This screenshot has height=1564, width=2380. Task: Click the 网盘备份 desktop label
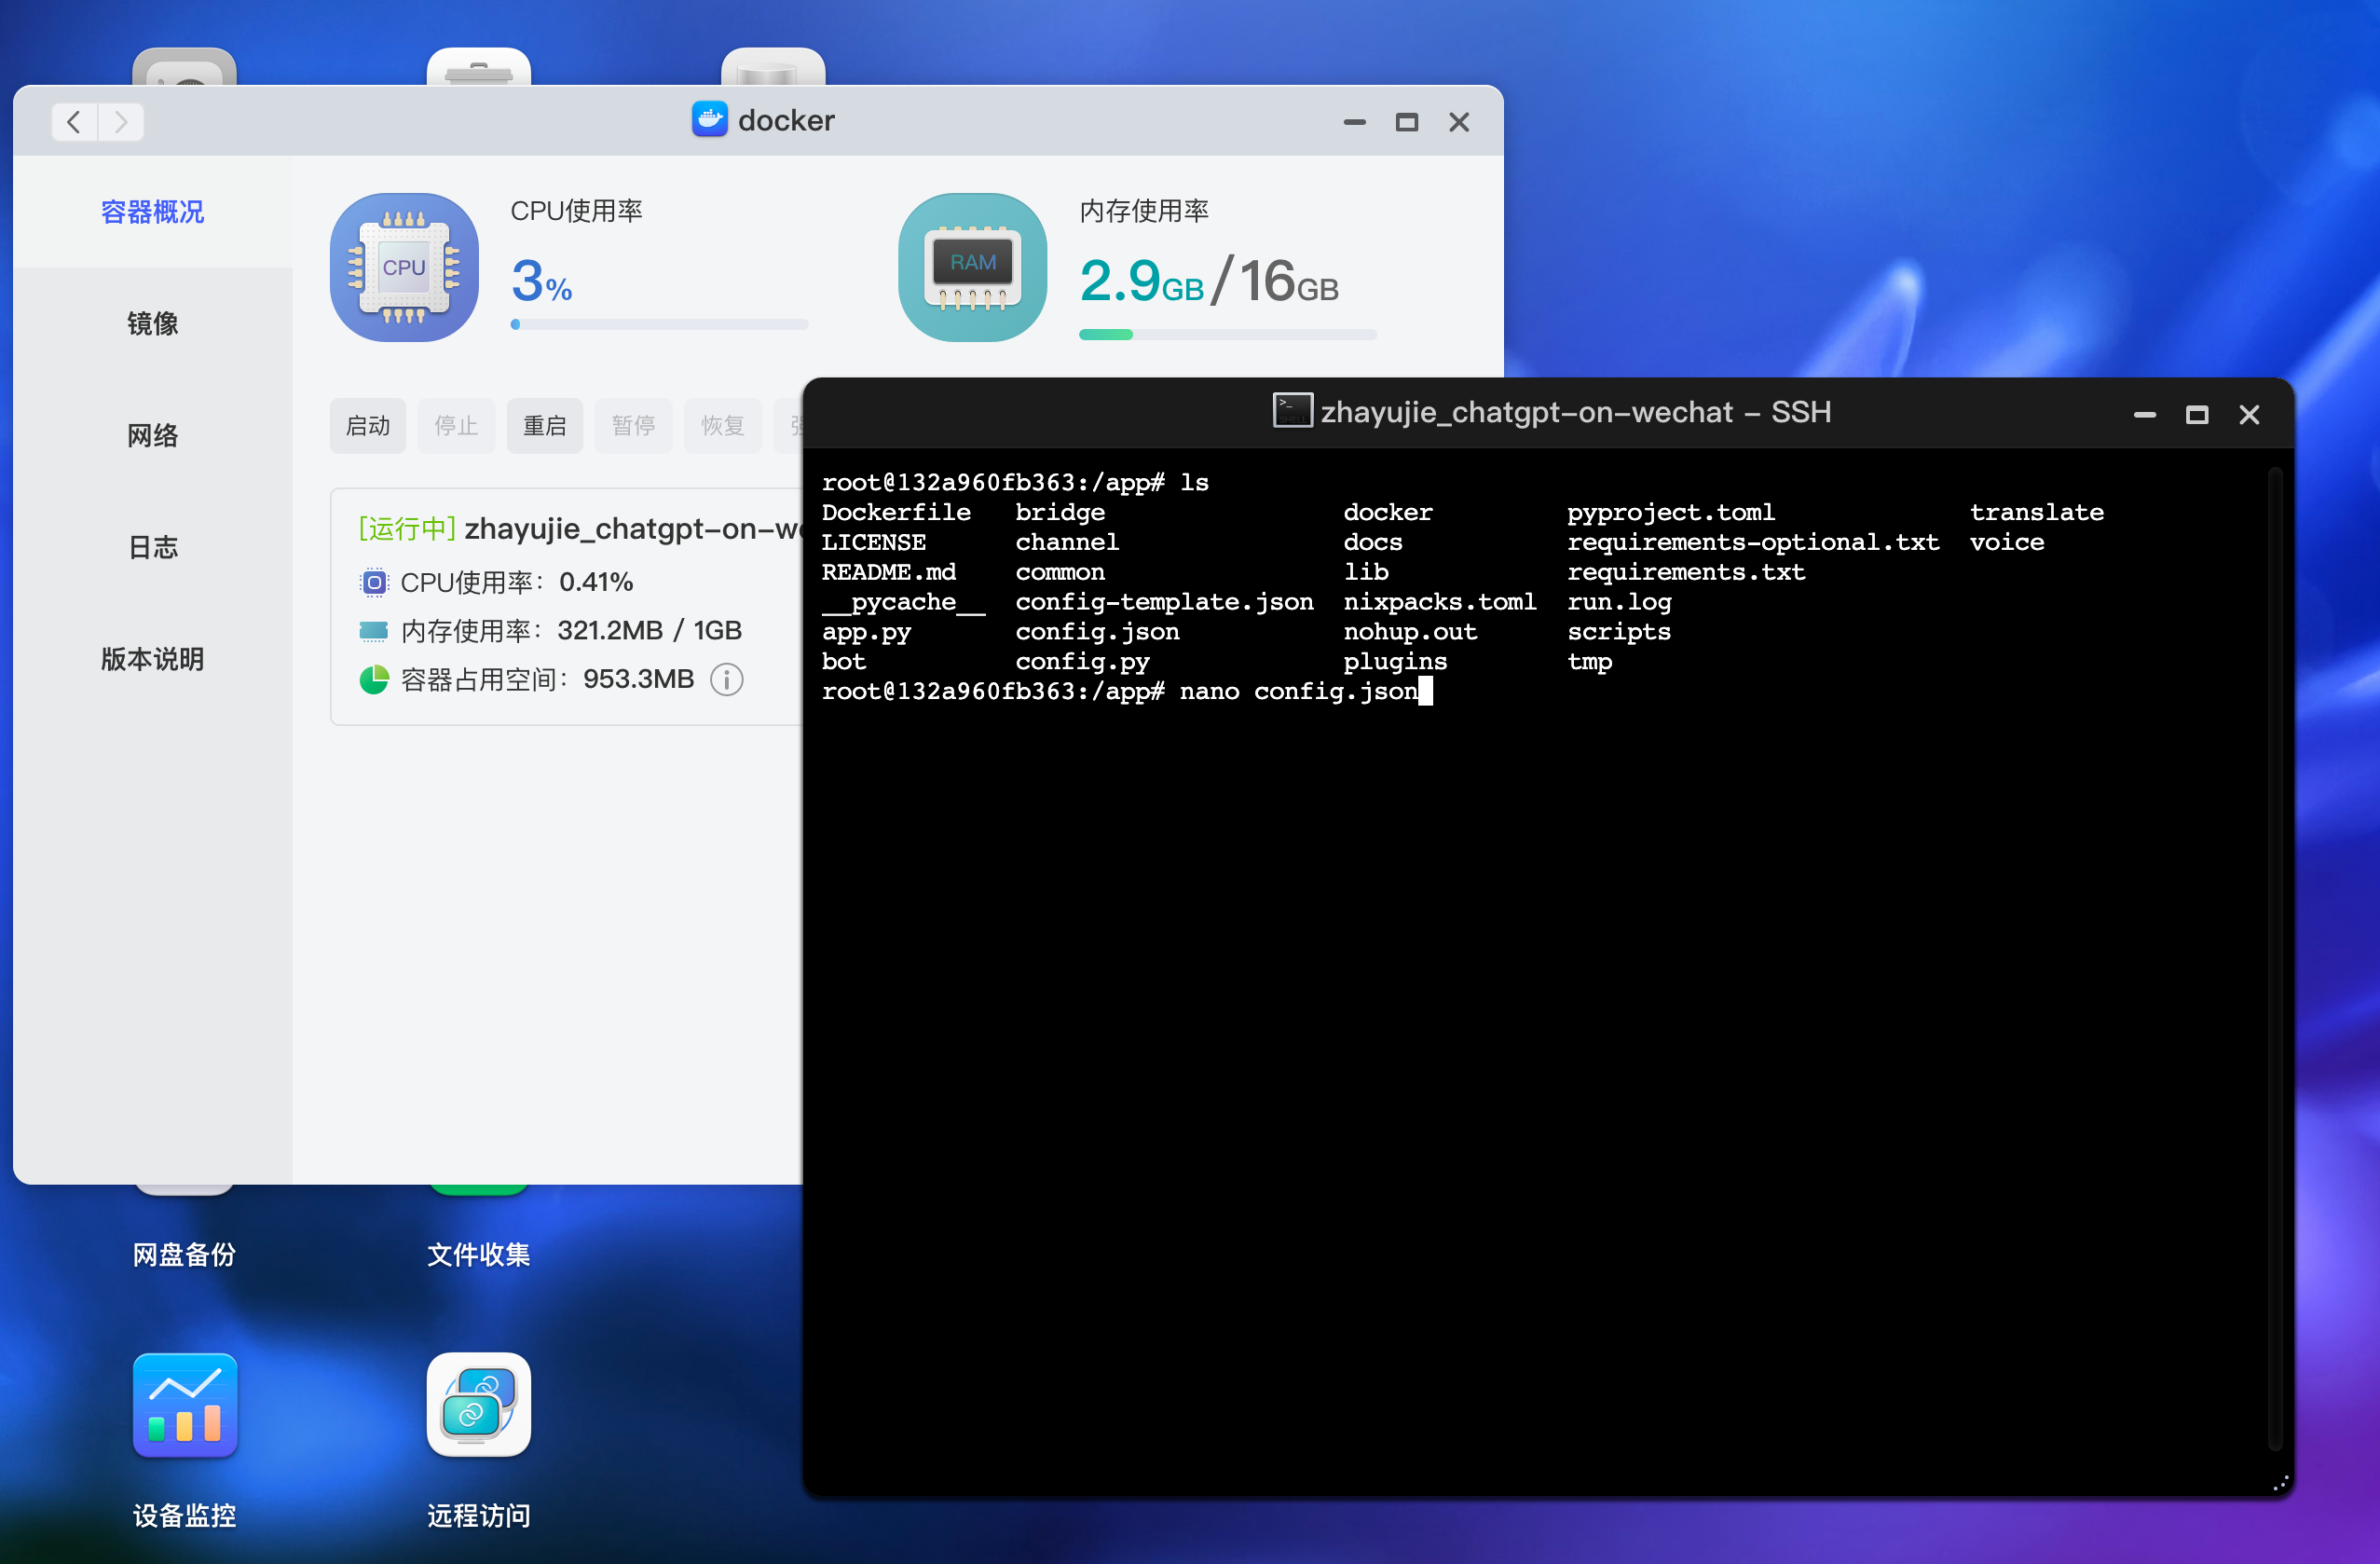185,1254
